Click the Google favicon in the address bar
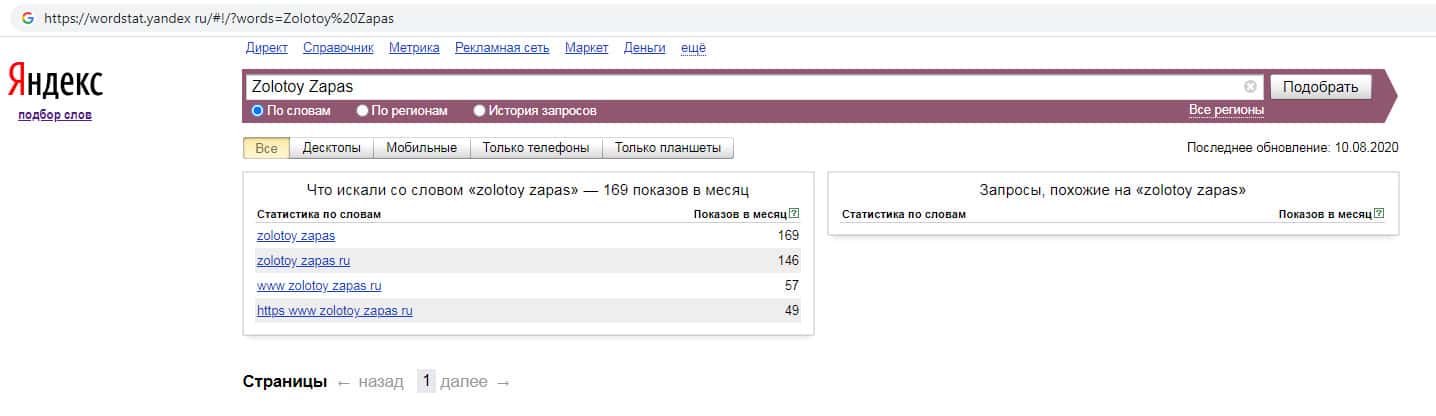Screen dimensions: 1436x416 27,18
